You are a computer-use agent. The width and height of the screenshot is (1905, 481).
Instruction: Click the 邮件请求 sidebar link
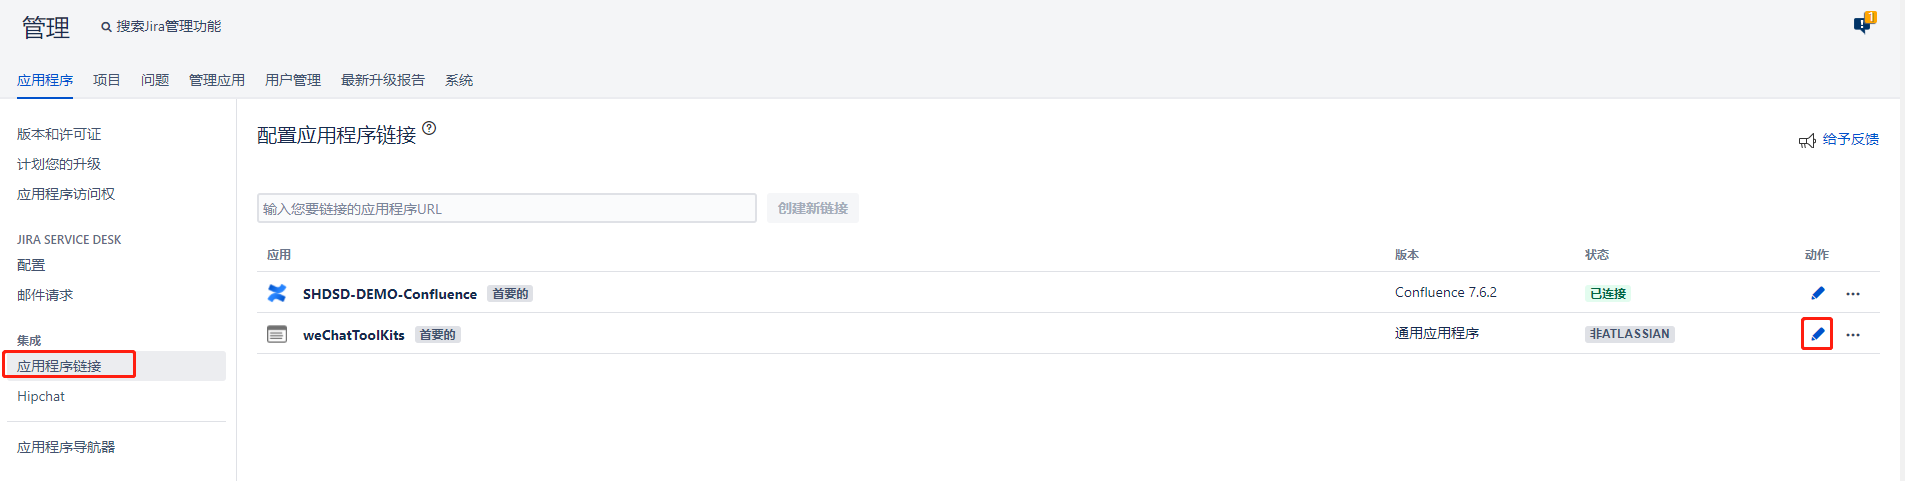[45, 295]
